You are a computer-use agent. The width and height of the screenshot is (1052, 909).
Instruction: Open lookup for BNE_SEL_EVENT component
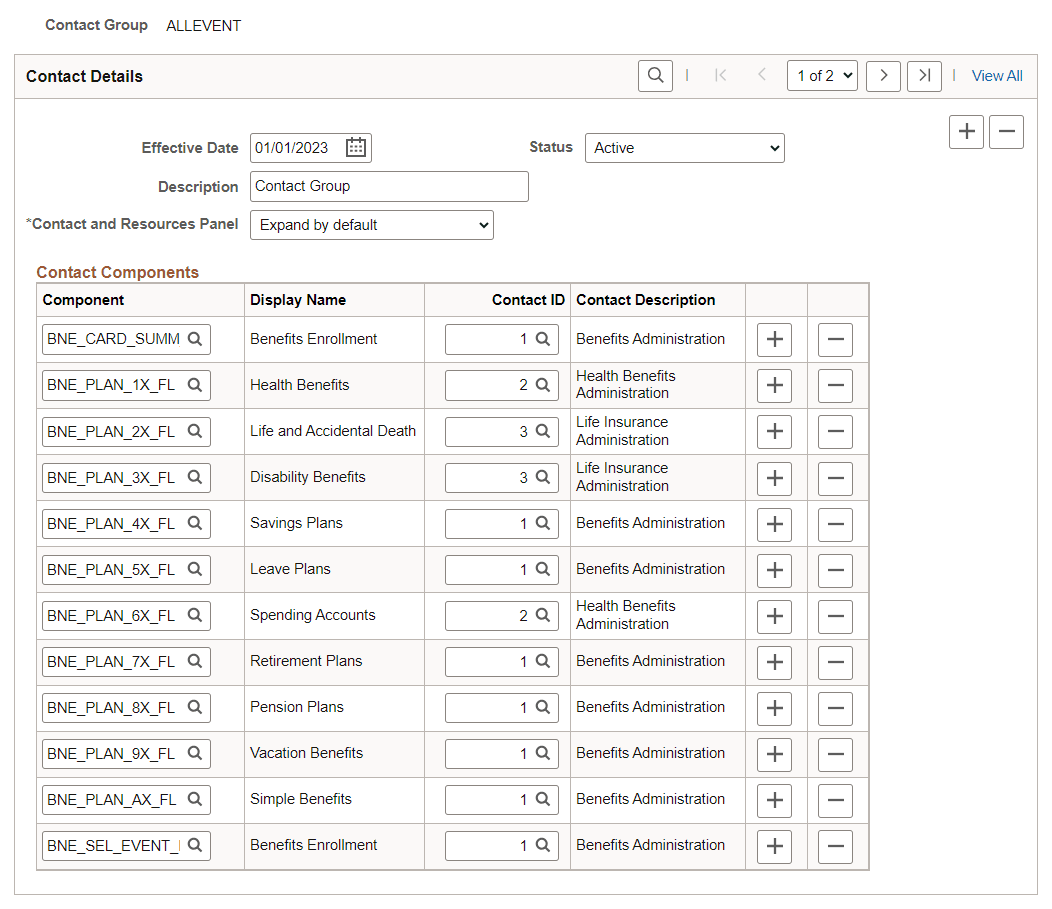(x=196, y=845)
